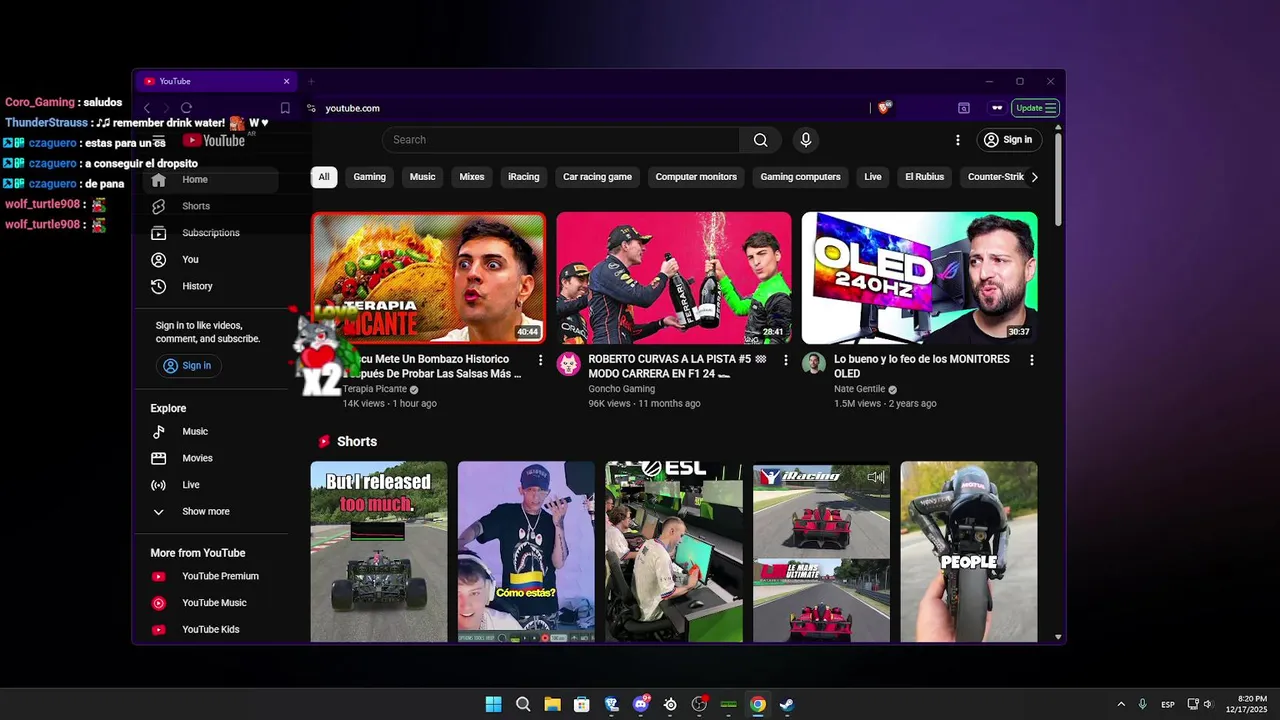Open Nate Gentile channel name link

859,389
